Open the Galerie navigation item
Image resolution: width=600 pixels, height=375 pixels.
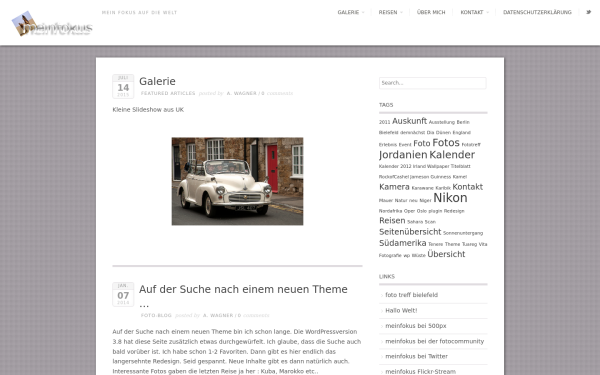(x=348, y=13)
